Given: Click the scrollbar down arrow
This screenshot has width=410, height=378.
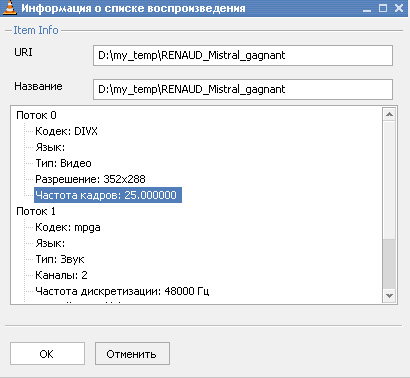Looking at the screenshot, I should click(389, 296).
